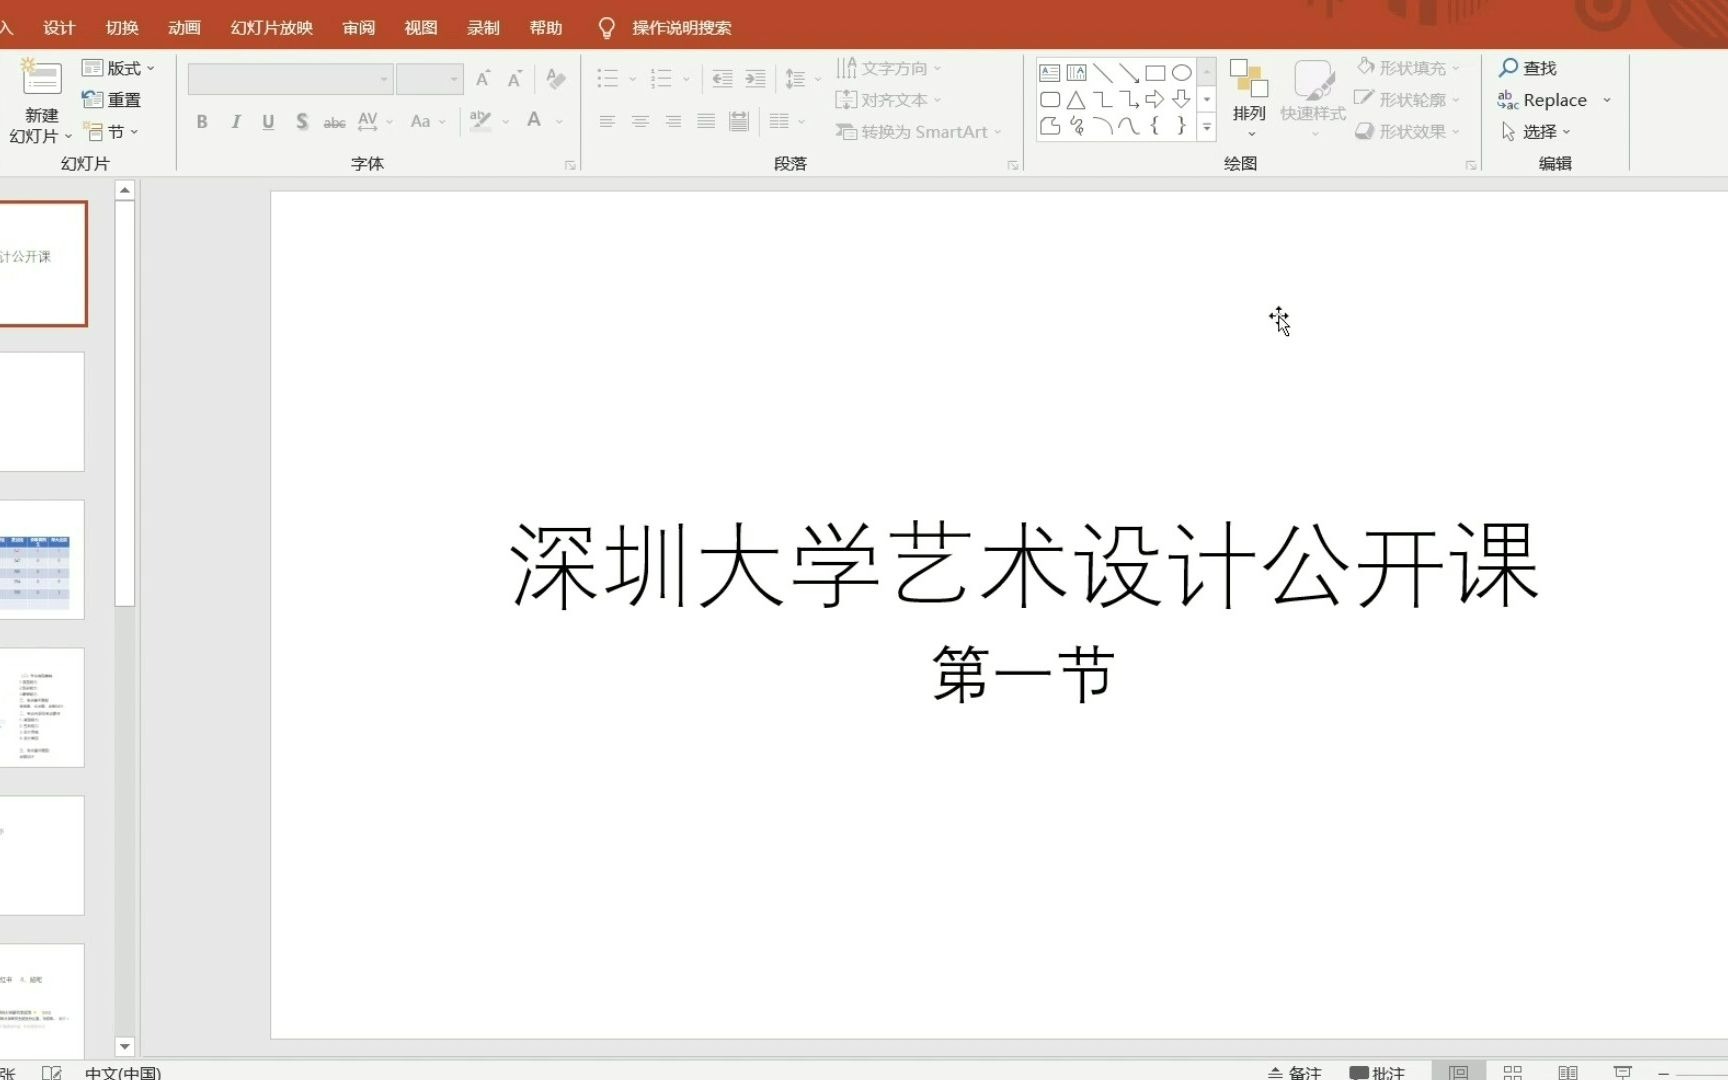The width and height of the screenshot is (1728, 1080).
Task: Click the Notes (备注) button
Action: [x=1295, y=1073]
